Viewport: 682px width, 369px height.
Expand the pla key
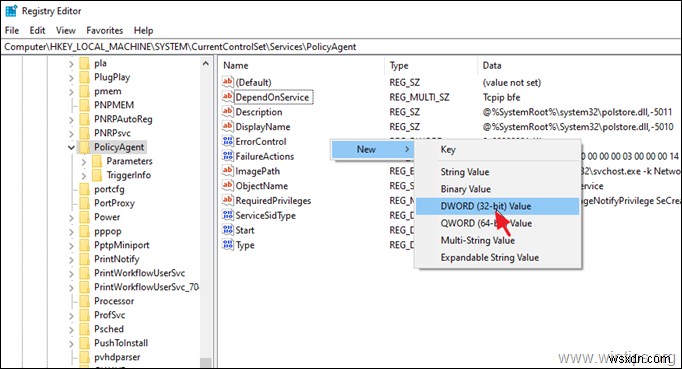click(71, 64)
